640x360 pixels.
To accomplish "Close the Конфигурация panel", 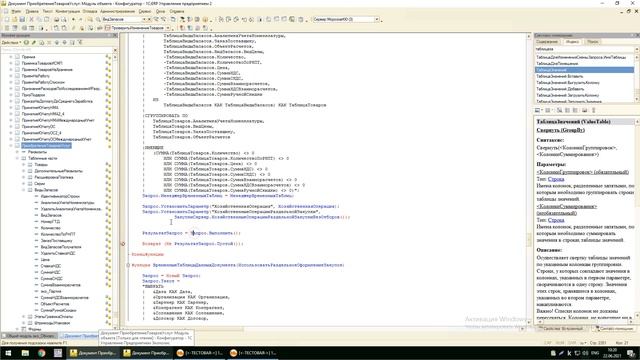I will click(115, 36).
